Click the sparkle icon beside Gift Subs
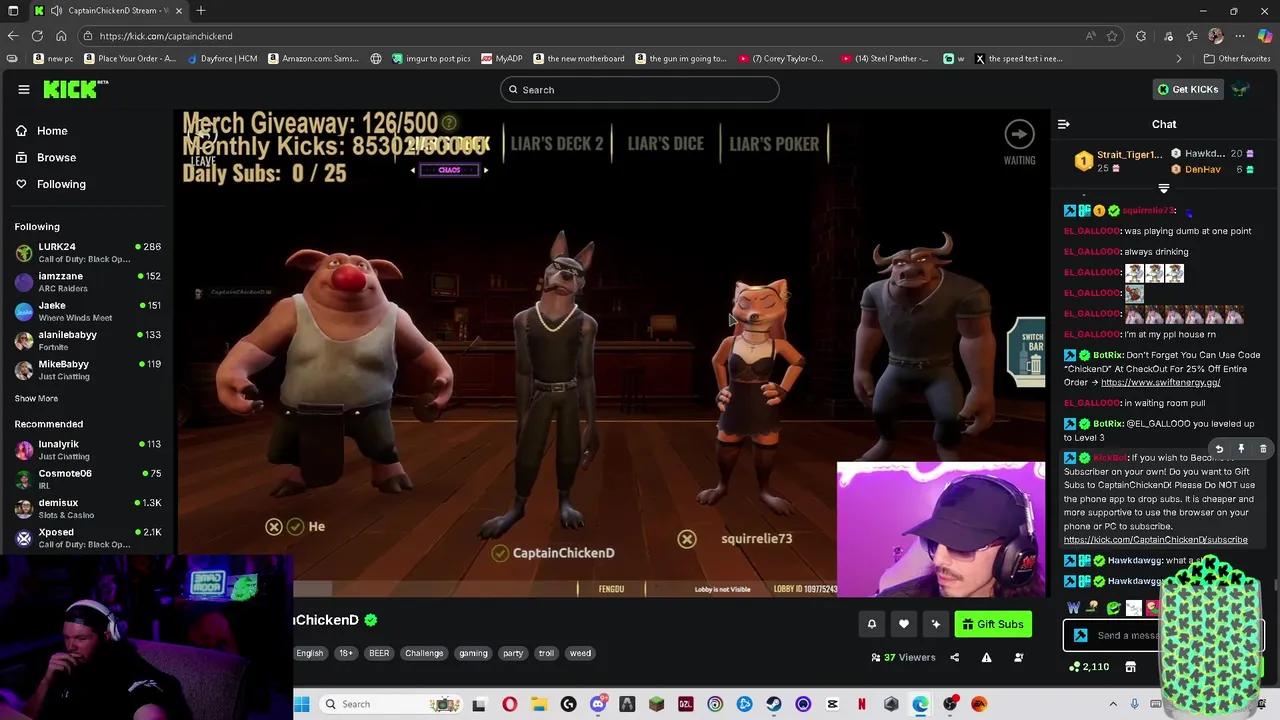The width and height of the screenshot is (1280, 720). (x=935, y=624)
